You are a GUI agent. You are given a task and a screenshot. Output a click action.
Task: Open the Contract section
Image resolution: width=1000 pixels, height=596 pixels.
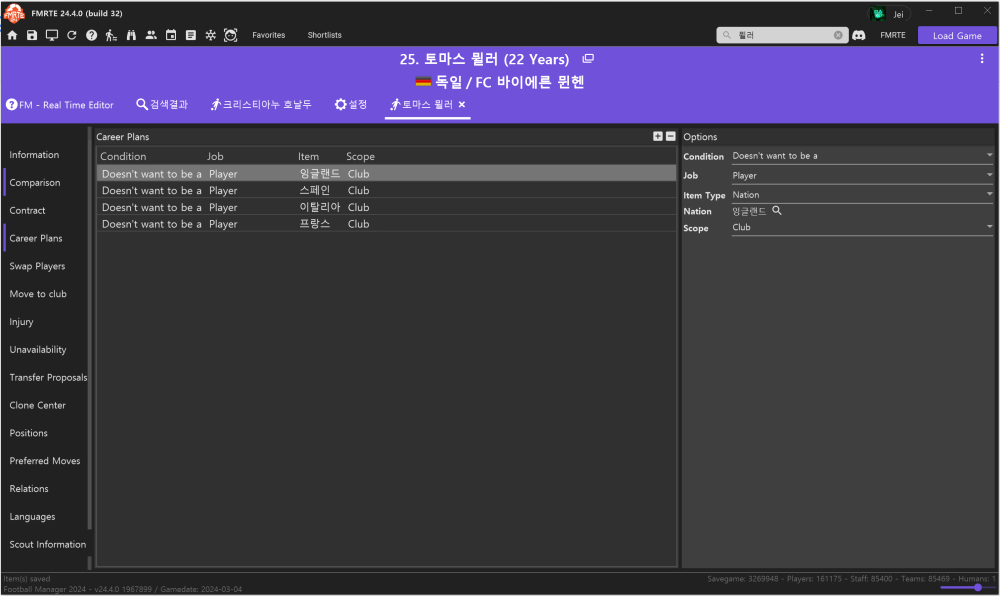pyautogui.click(x=27, y=210)
